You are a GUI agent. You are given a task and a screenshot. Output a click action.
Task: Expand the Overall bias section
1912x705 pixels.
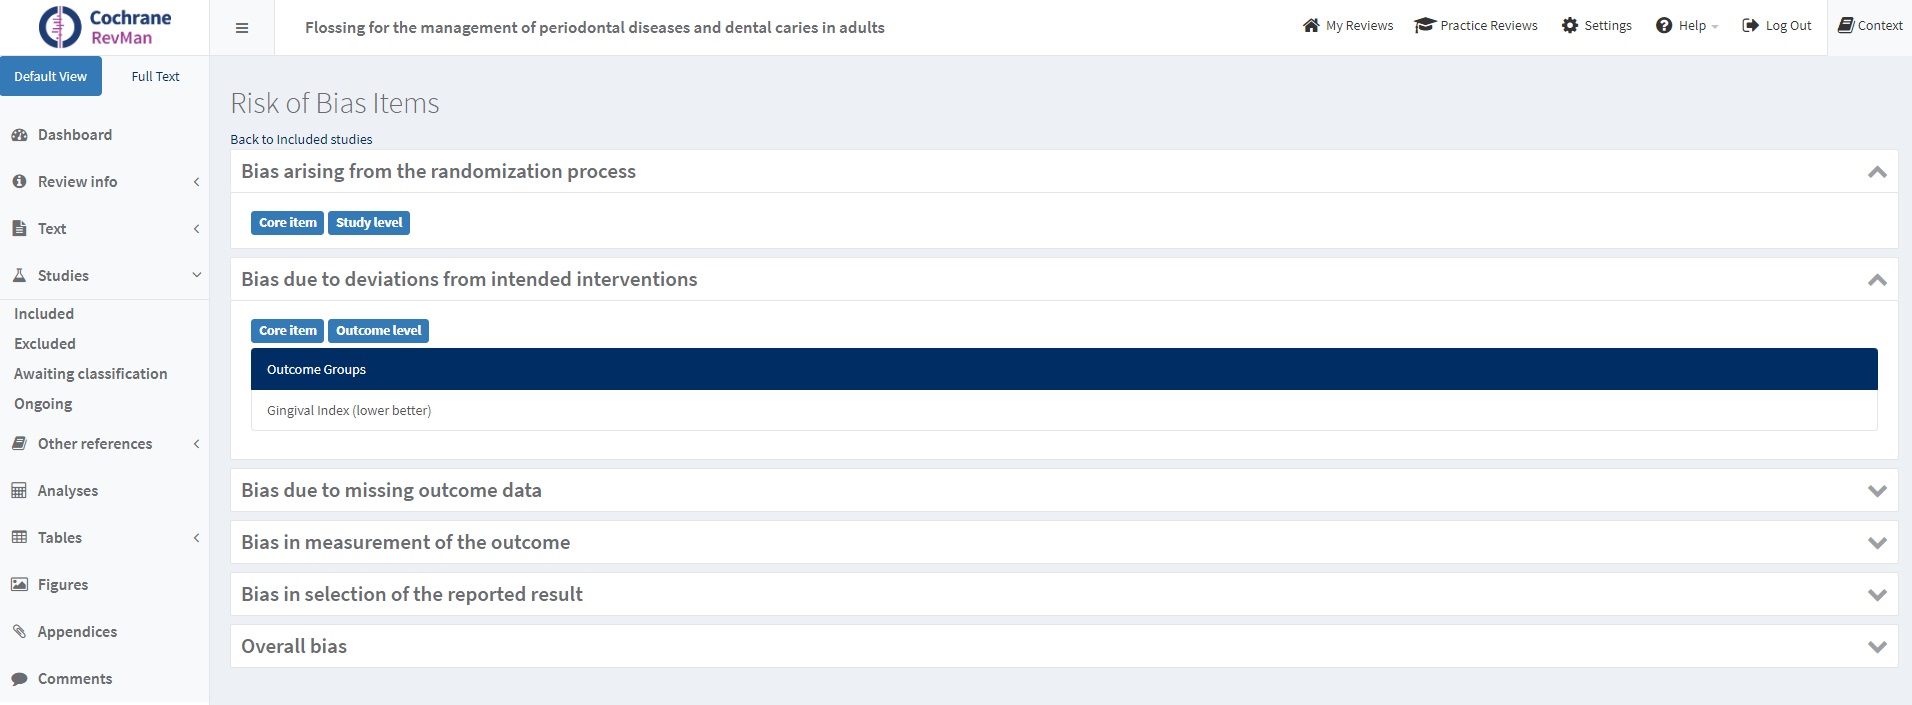click(1876, 647)
